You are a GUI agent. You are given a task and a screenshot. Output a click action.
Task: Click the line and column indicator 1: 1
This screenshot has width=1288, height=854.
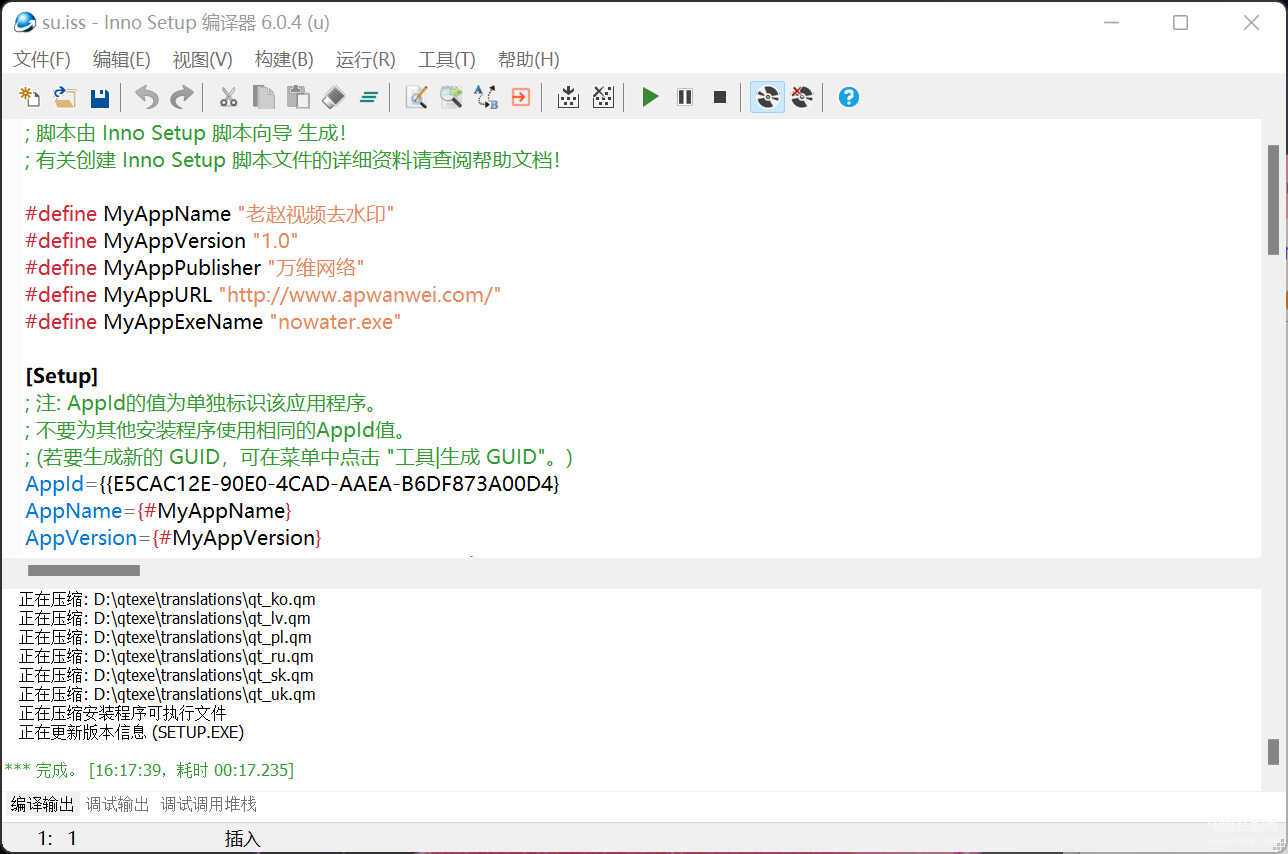57,839
